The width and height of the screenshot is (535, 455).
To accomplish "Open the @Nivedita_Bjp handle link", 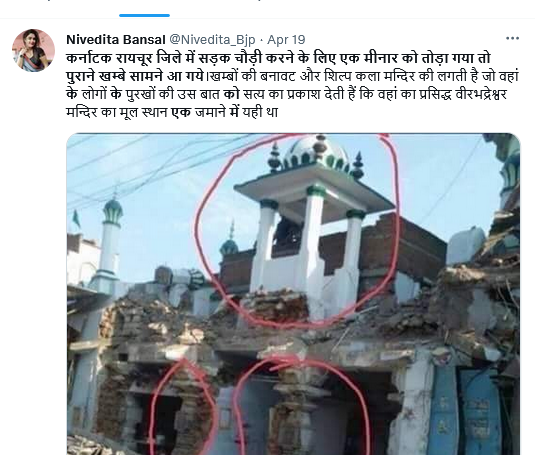I will (x=212, y=40).
